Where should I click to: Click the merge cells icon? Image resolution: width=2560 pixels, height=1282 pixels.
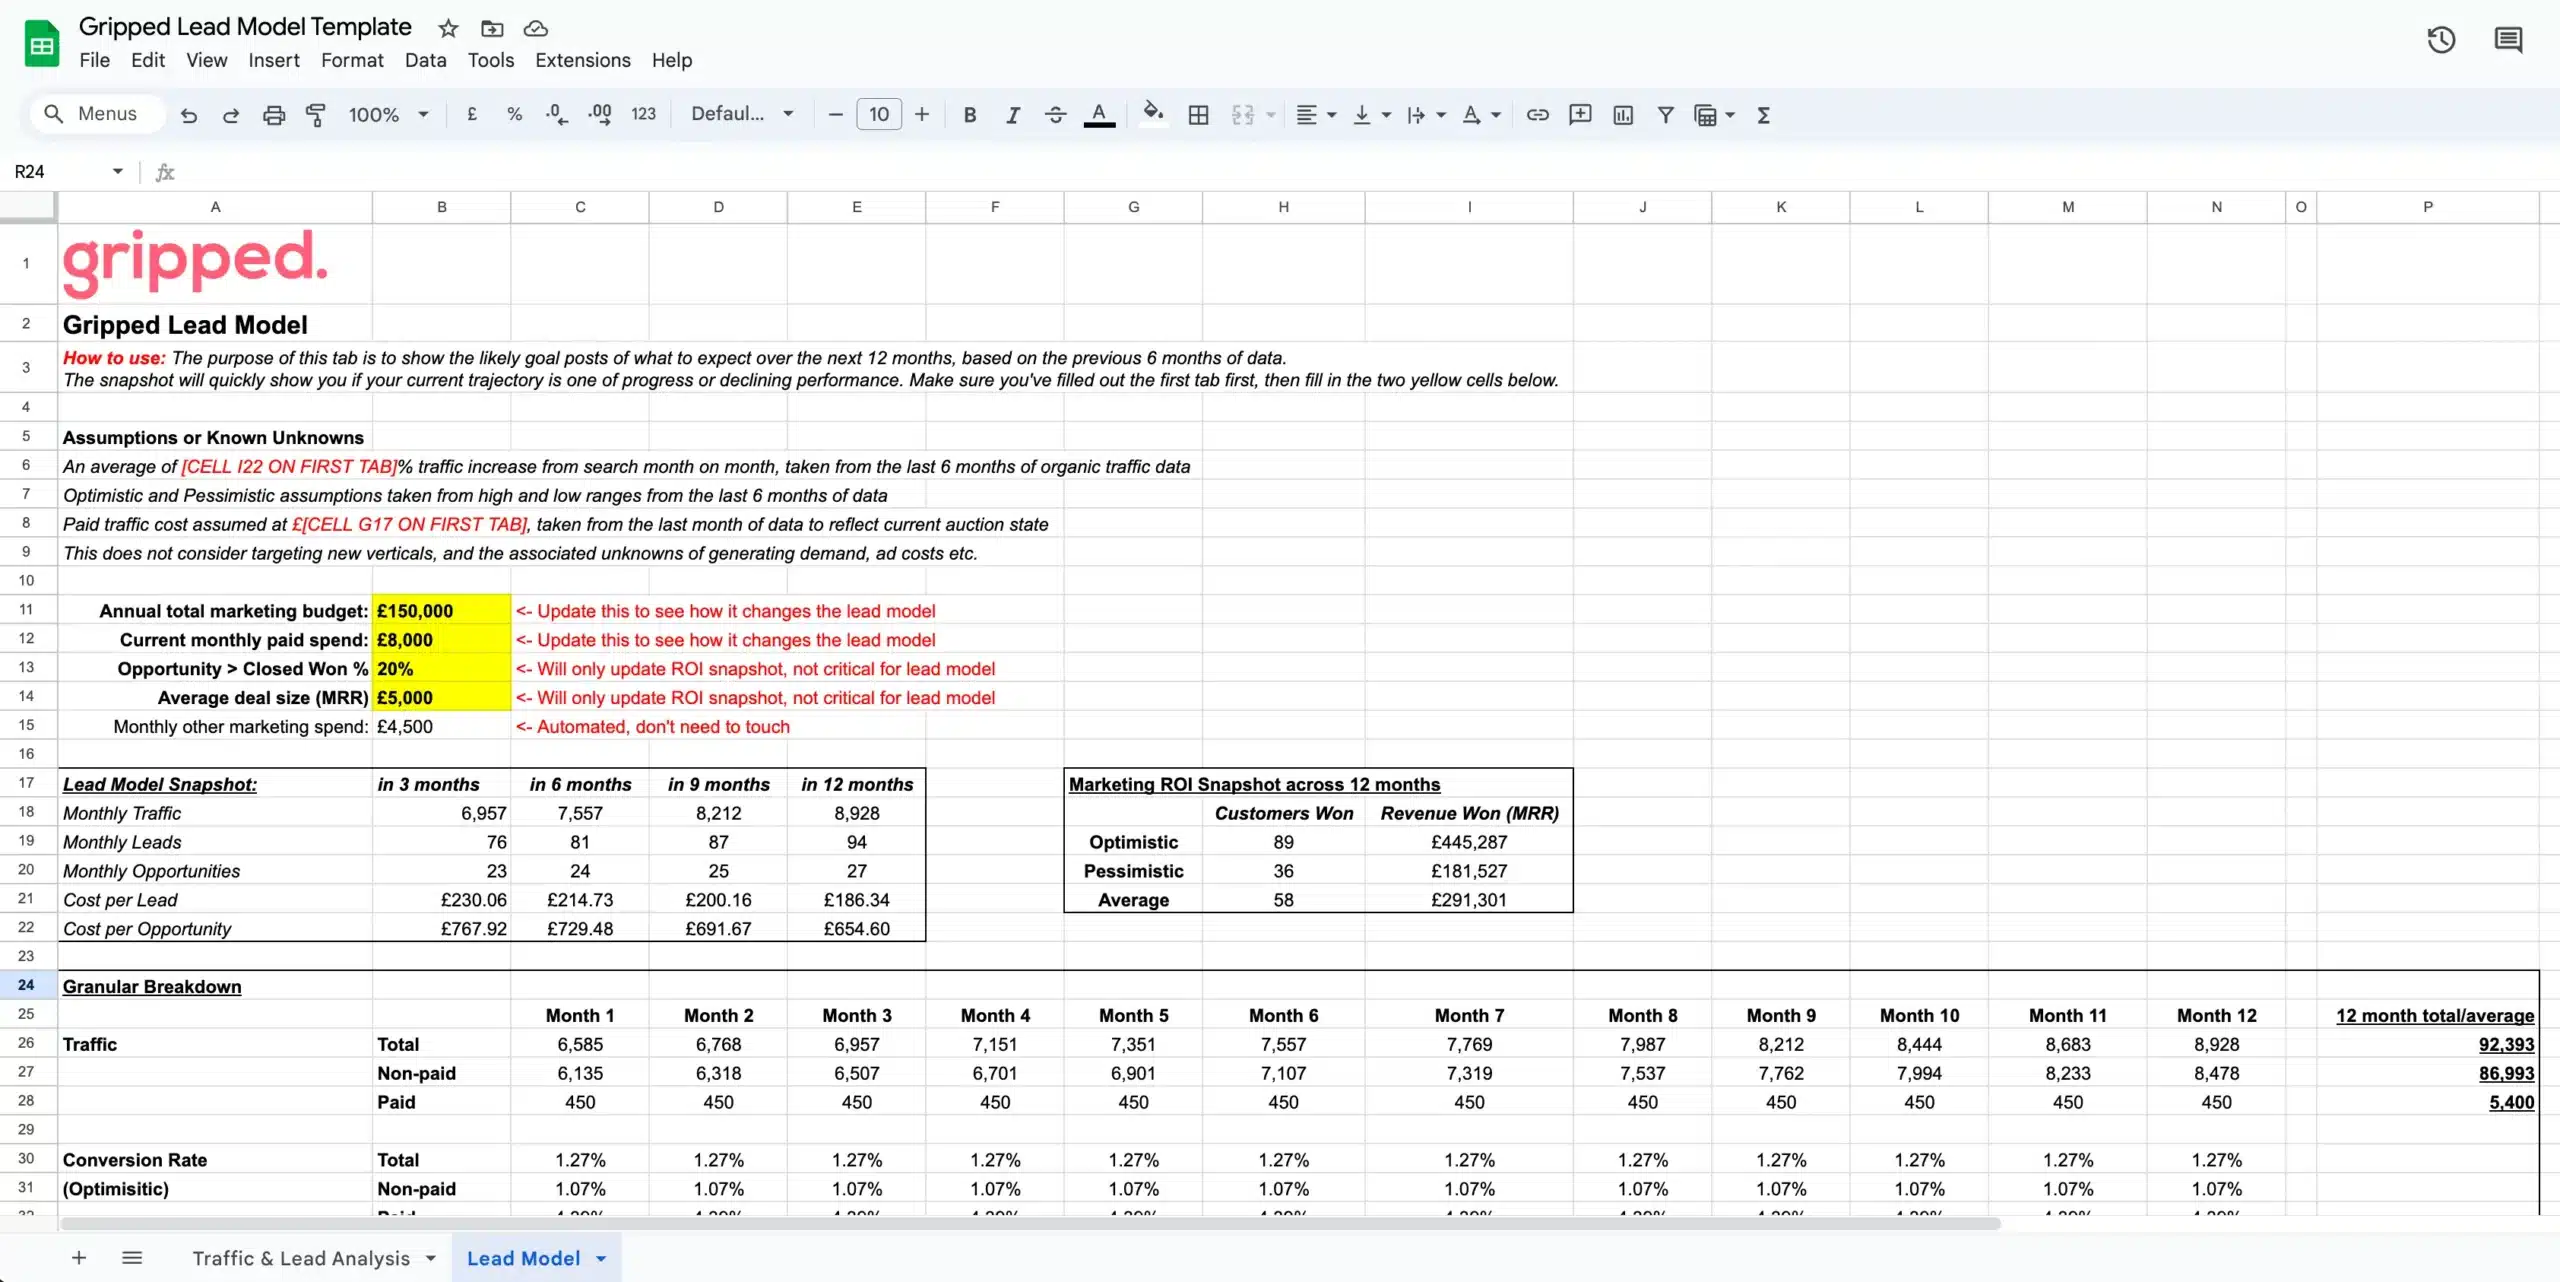pos(1242,115)
